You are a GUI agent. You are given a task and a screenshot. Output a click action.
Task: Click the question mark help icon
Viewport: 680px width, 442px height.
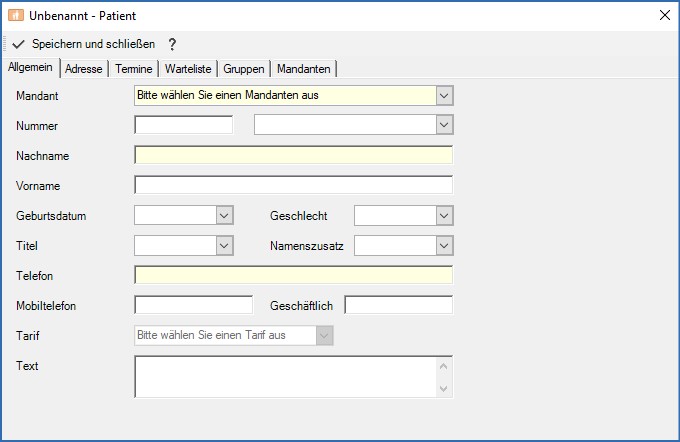click(x=172, y=45)
